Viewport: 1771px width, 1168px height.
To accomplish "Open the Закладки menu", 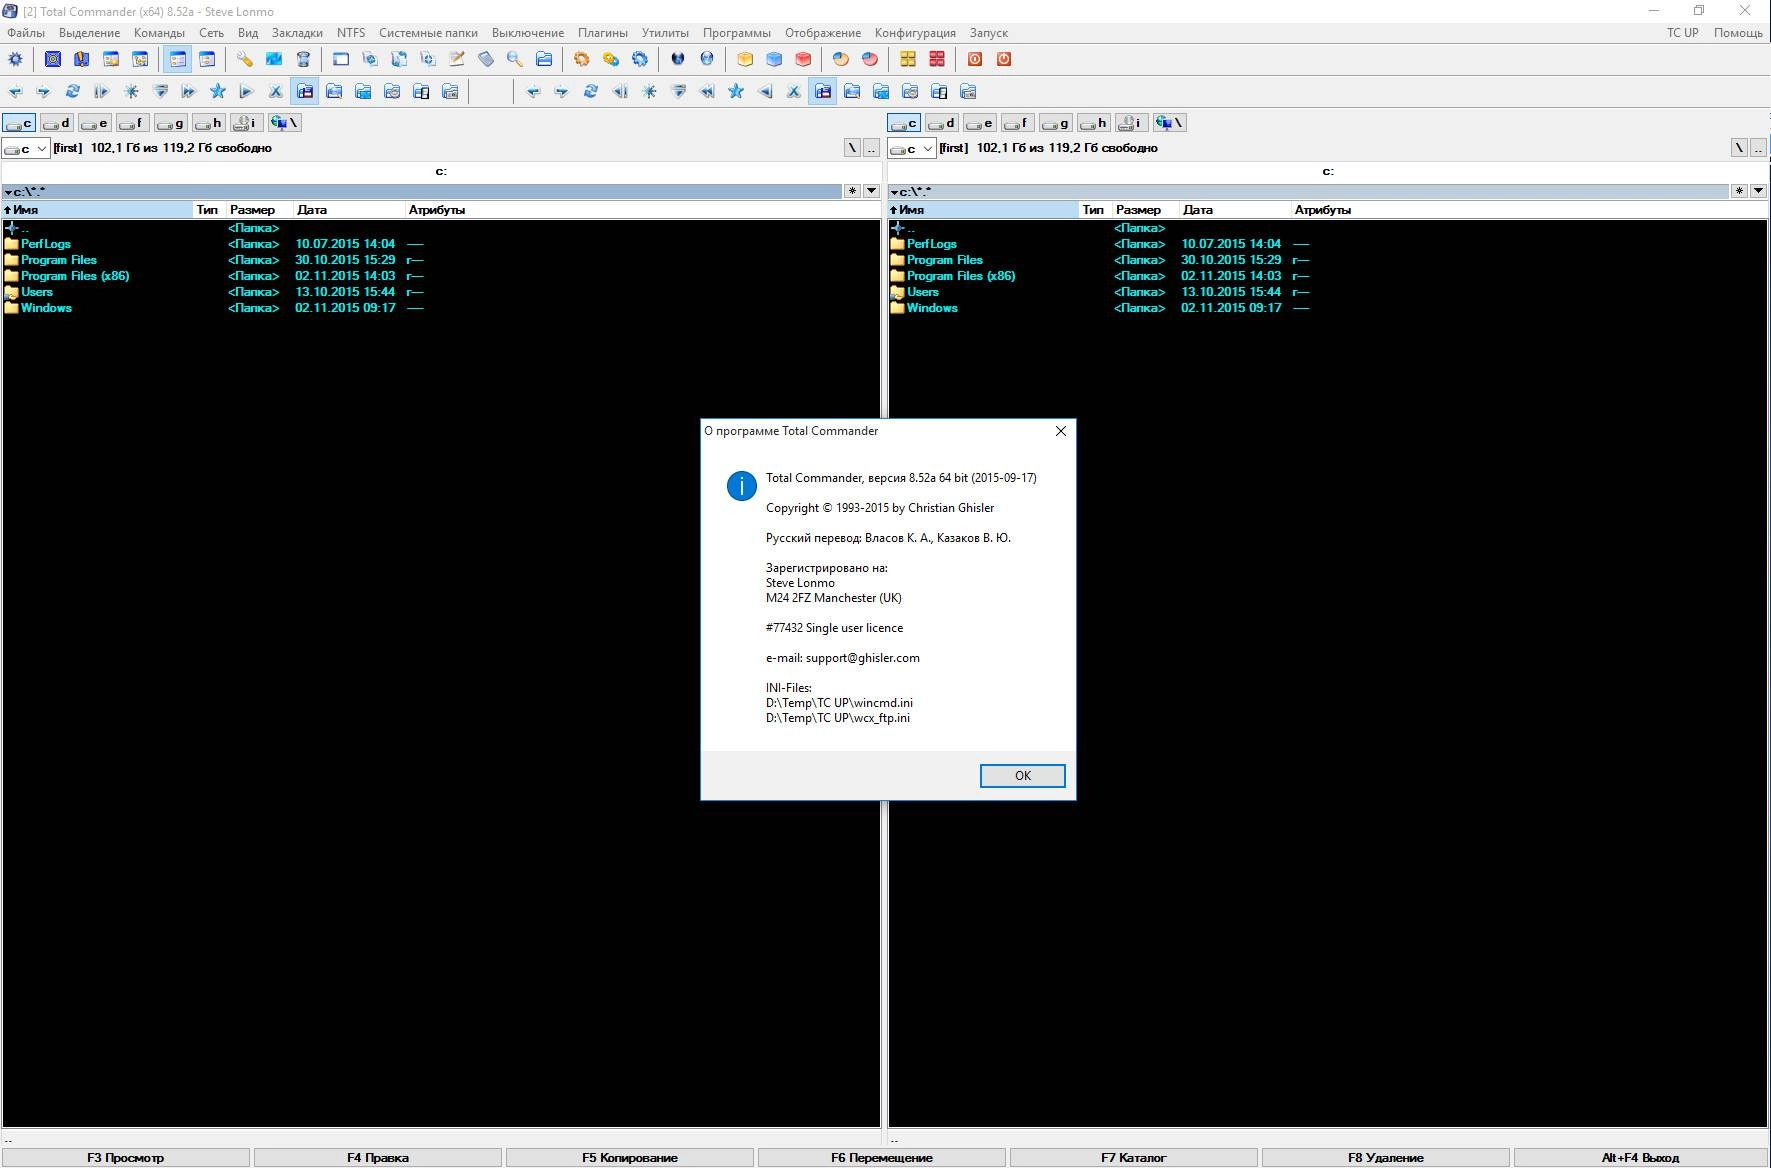I will (x=297, y=33).
